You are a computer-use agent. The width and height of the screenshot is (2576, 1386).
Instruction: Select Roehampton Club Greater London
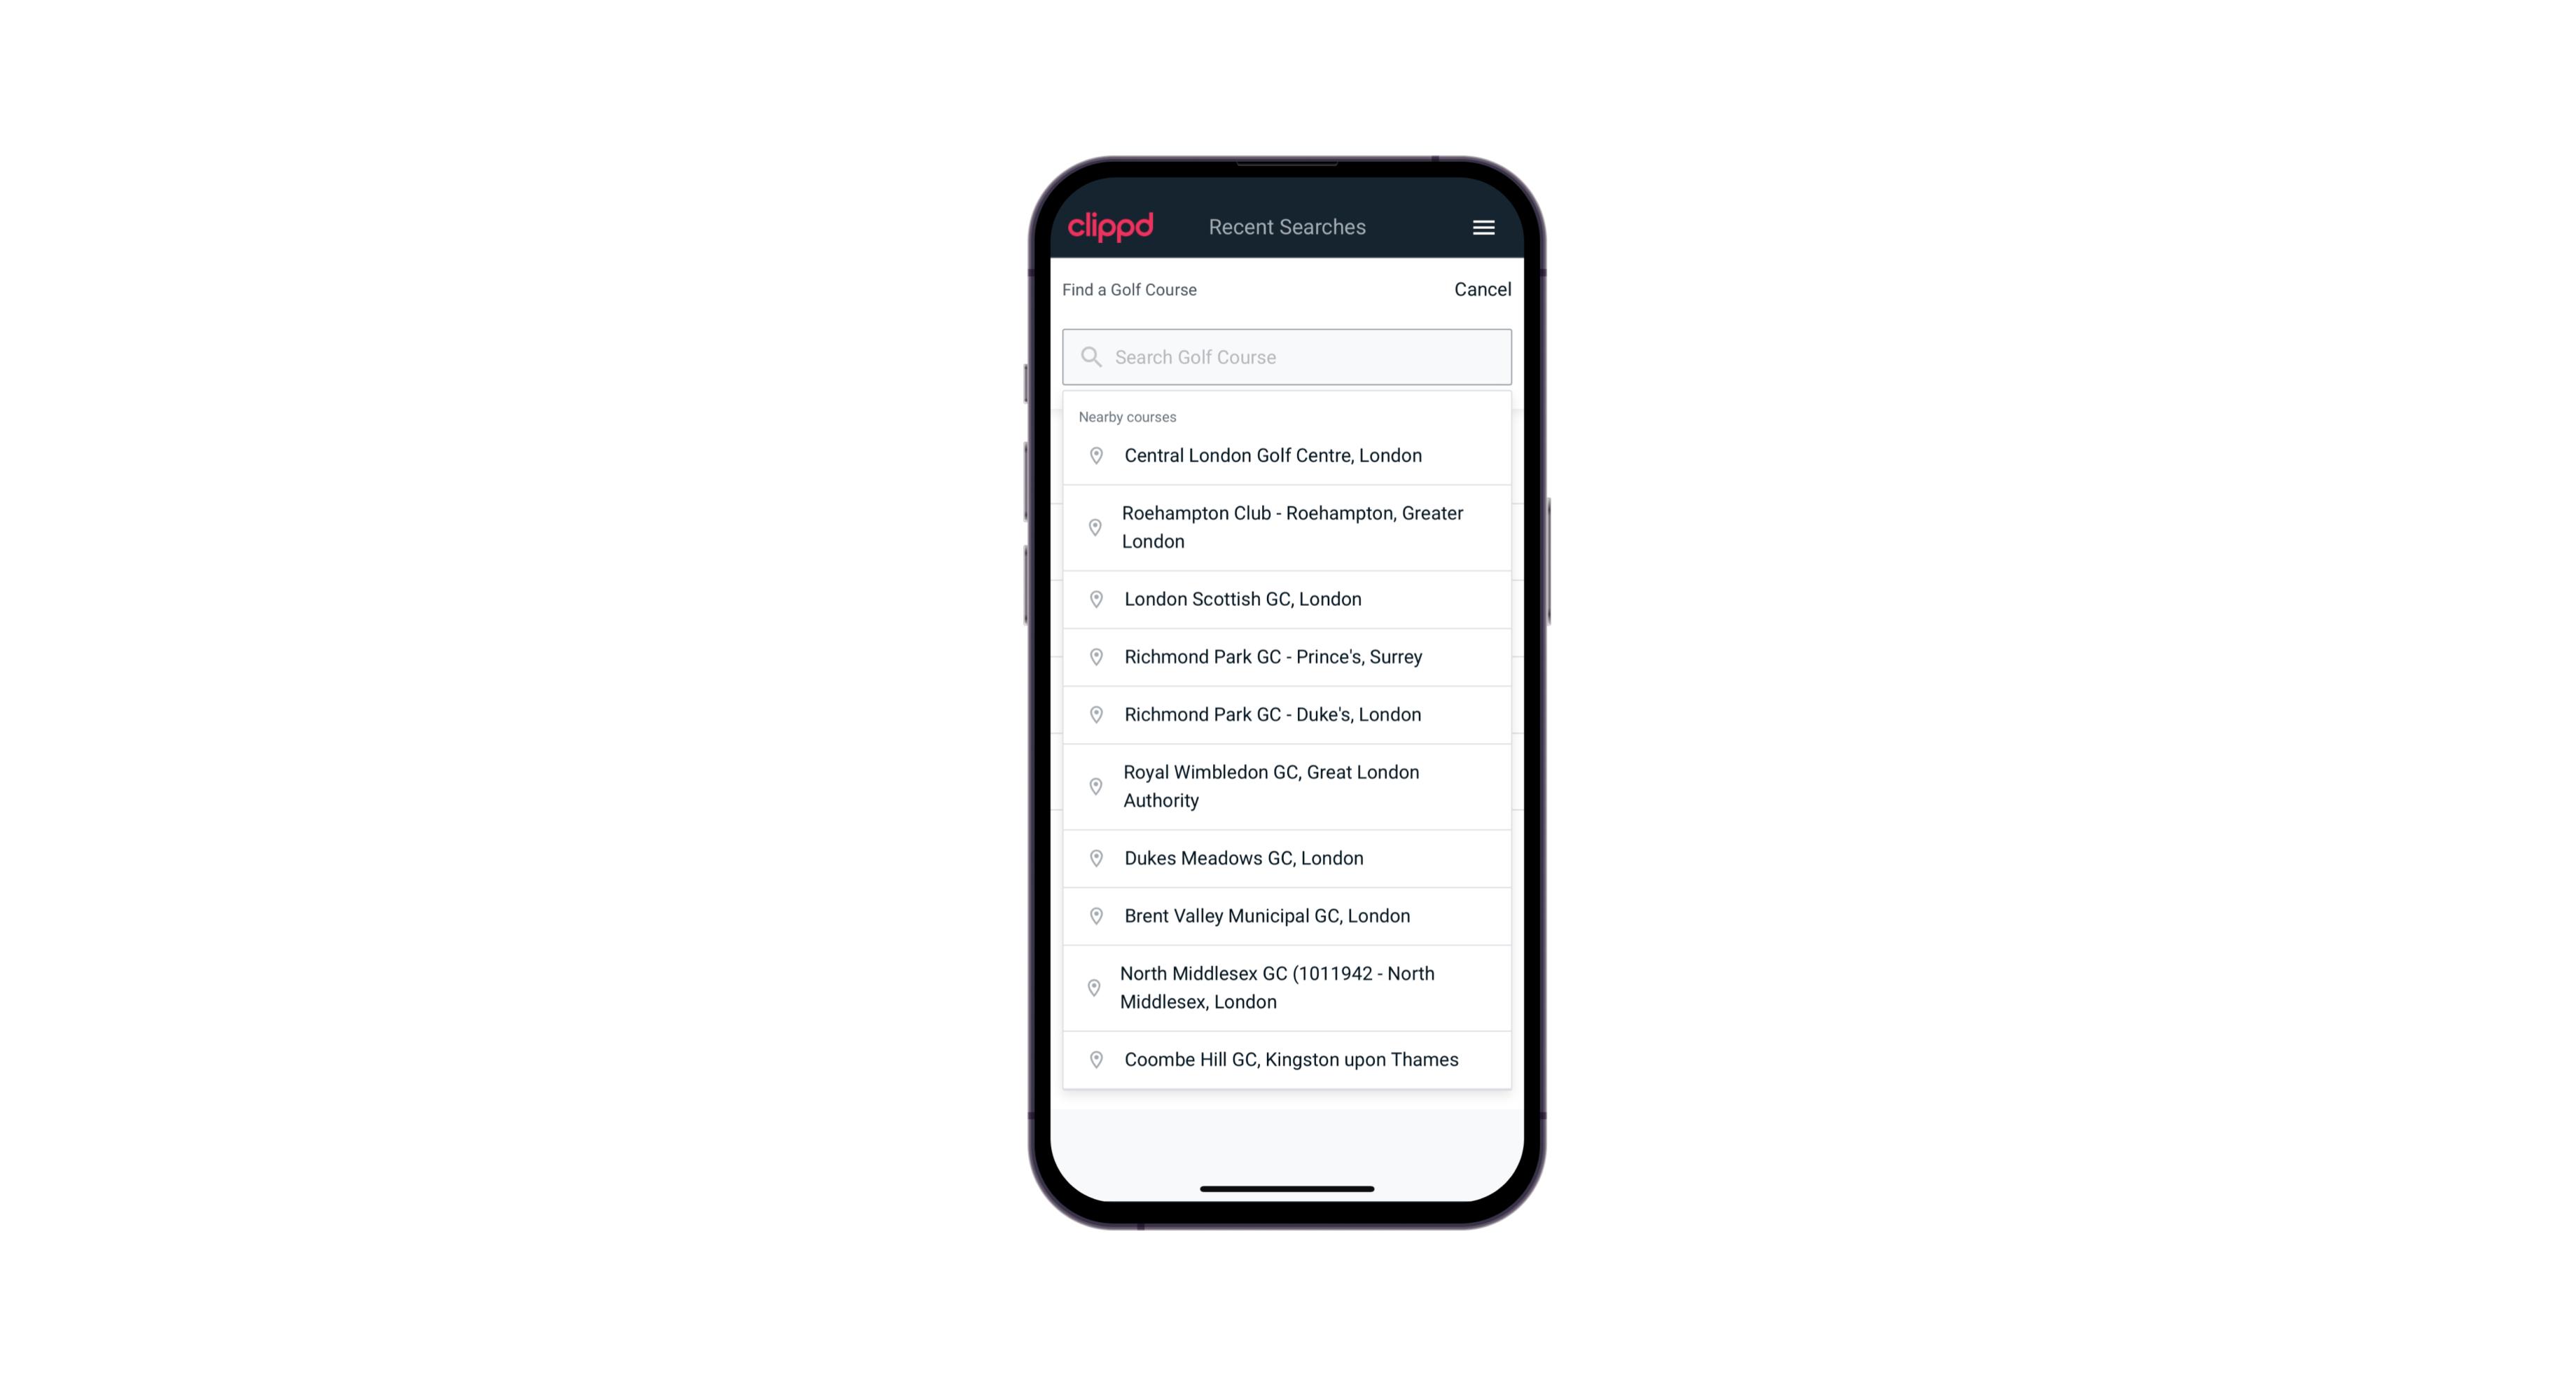[x=1287, y=527]
